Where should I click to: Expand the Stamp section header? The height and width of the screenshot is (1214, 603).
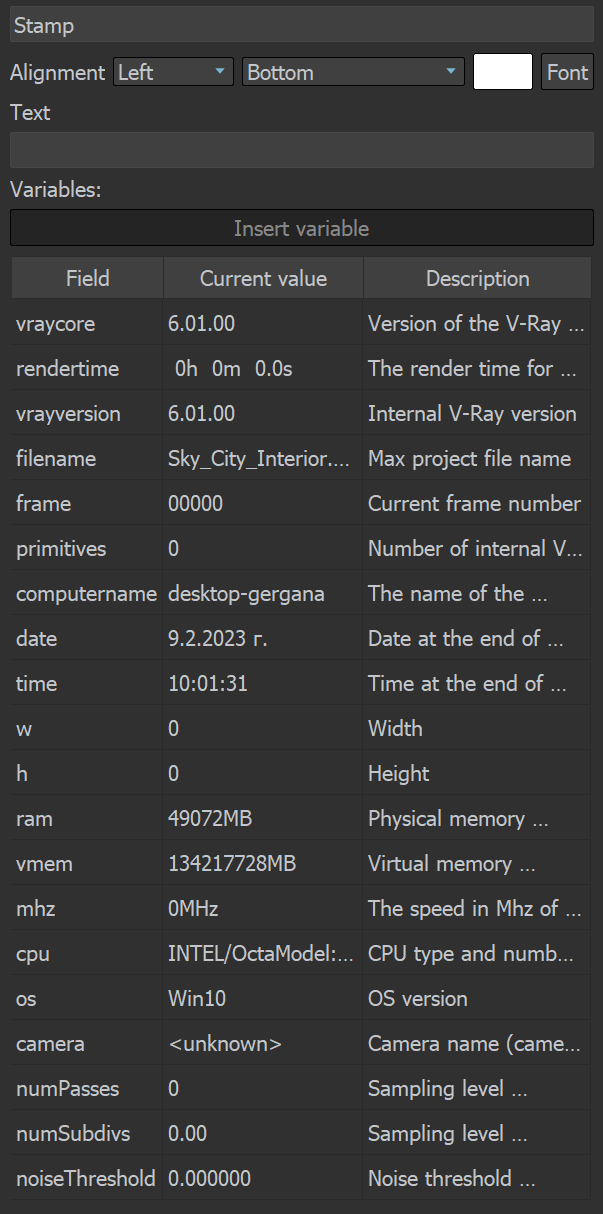tap(300, 25)
